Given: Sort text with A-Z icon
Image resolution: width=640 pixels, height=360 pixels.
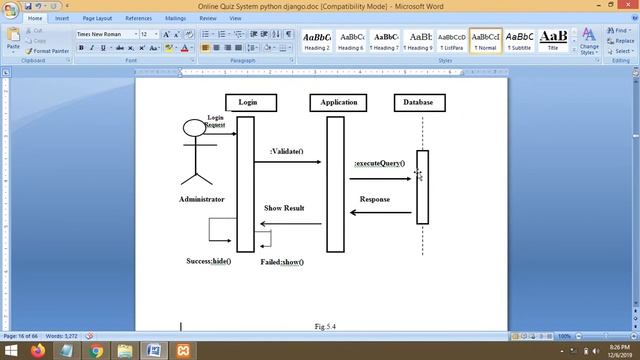Looking at the screenshot, I should click(x=276, y=34).
